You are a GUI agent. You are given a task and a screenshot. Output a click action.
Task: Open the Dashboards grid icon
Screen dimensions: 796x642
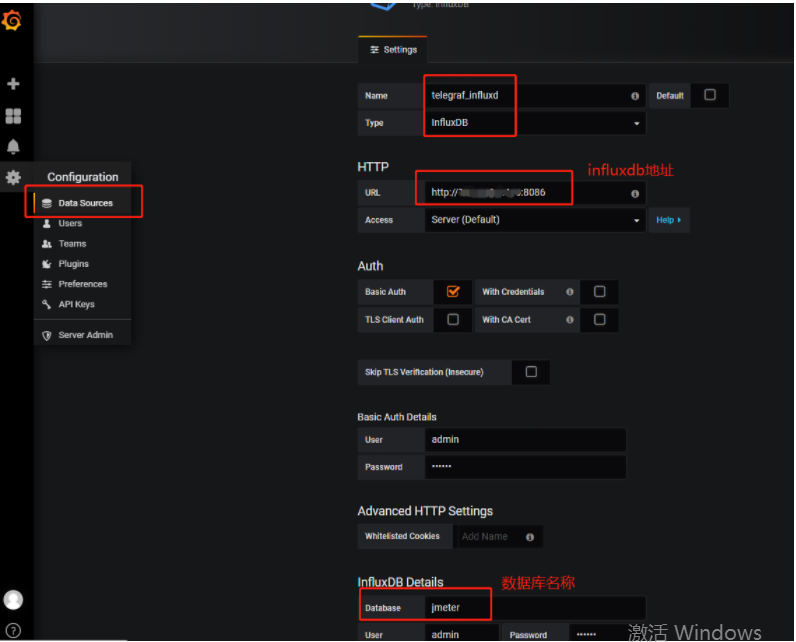click(x=13, y=116)
